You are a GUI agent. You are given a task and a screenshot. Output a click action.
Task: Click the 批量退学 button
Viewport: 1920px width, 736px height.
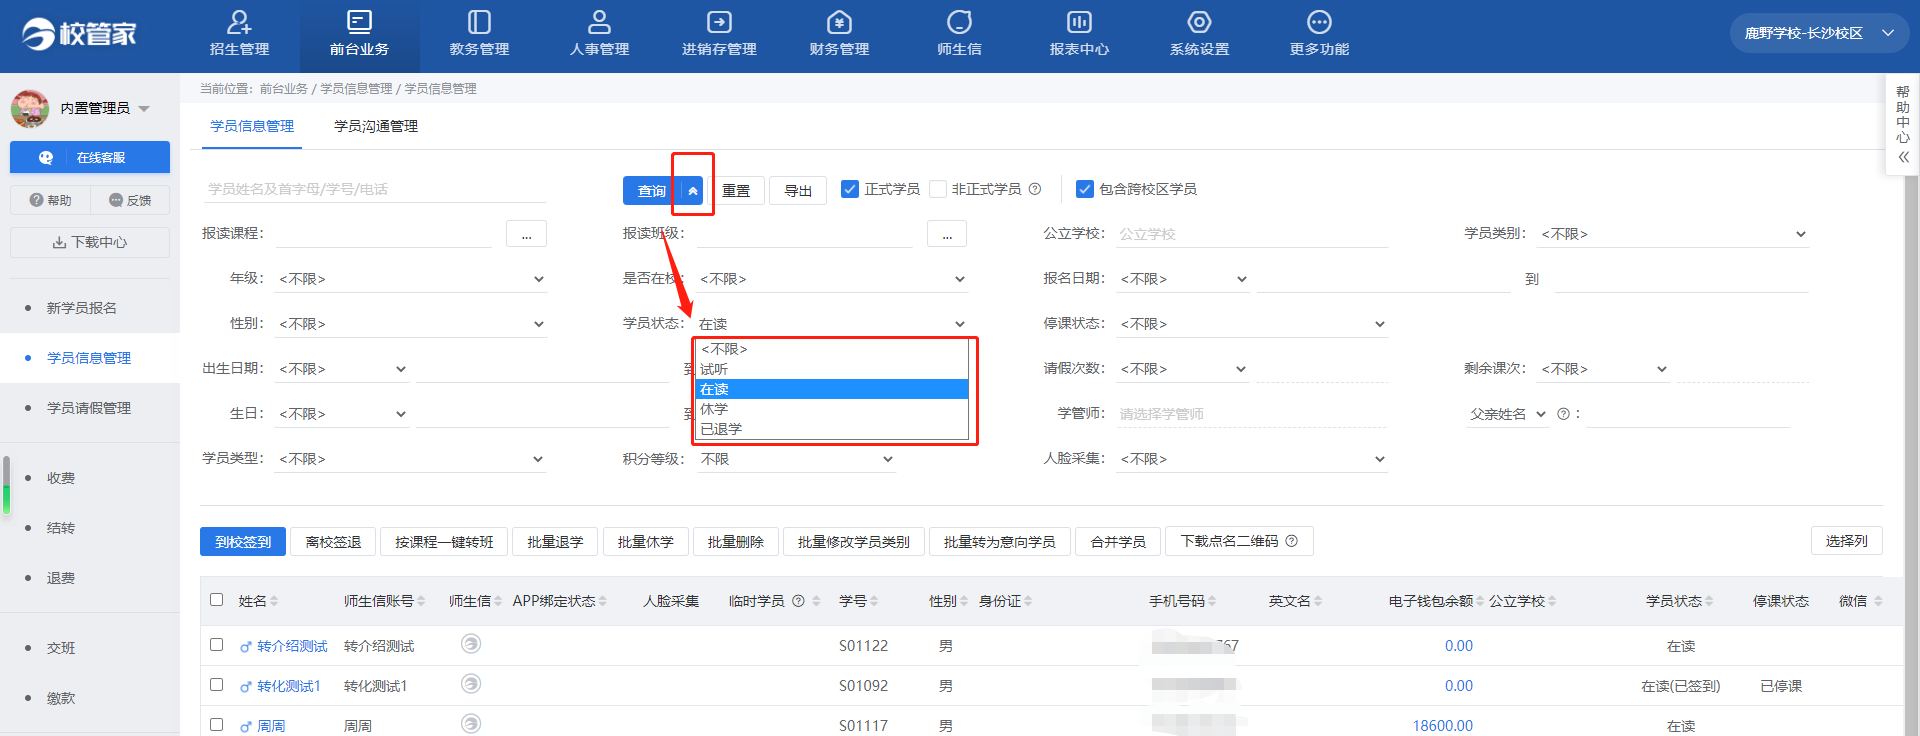(555, 541)
